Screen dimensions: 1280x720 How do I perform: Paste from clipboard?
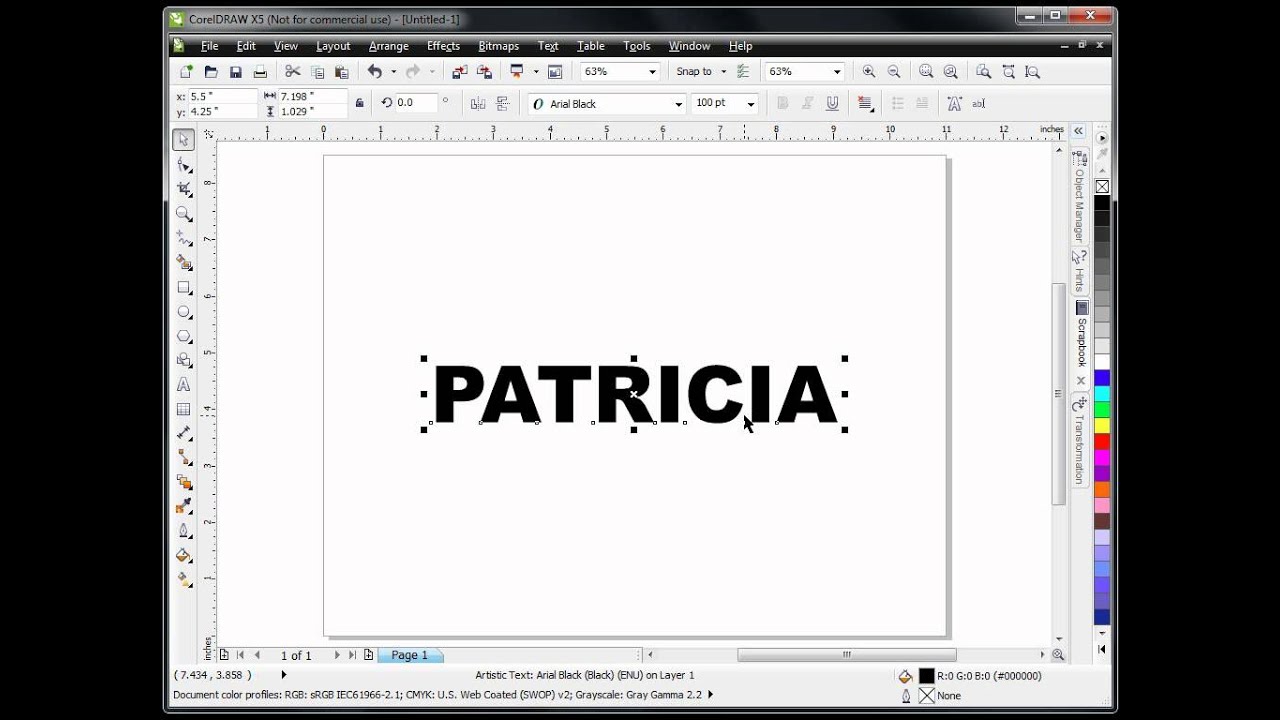pyautogui.click(x=341, y=72)
